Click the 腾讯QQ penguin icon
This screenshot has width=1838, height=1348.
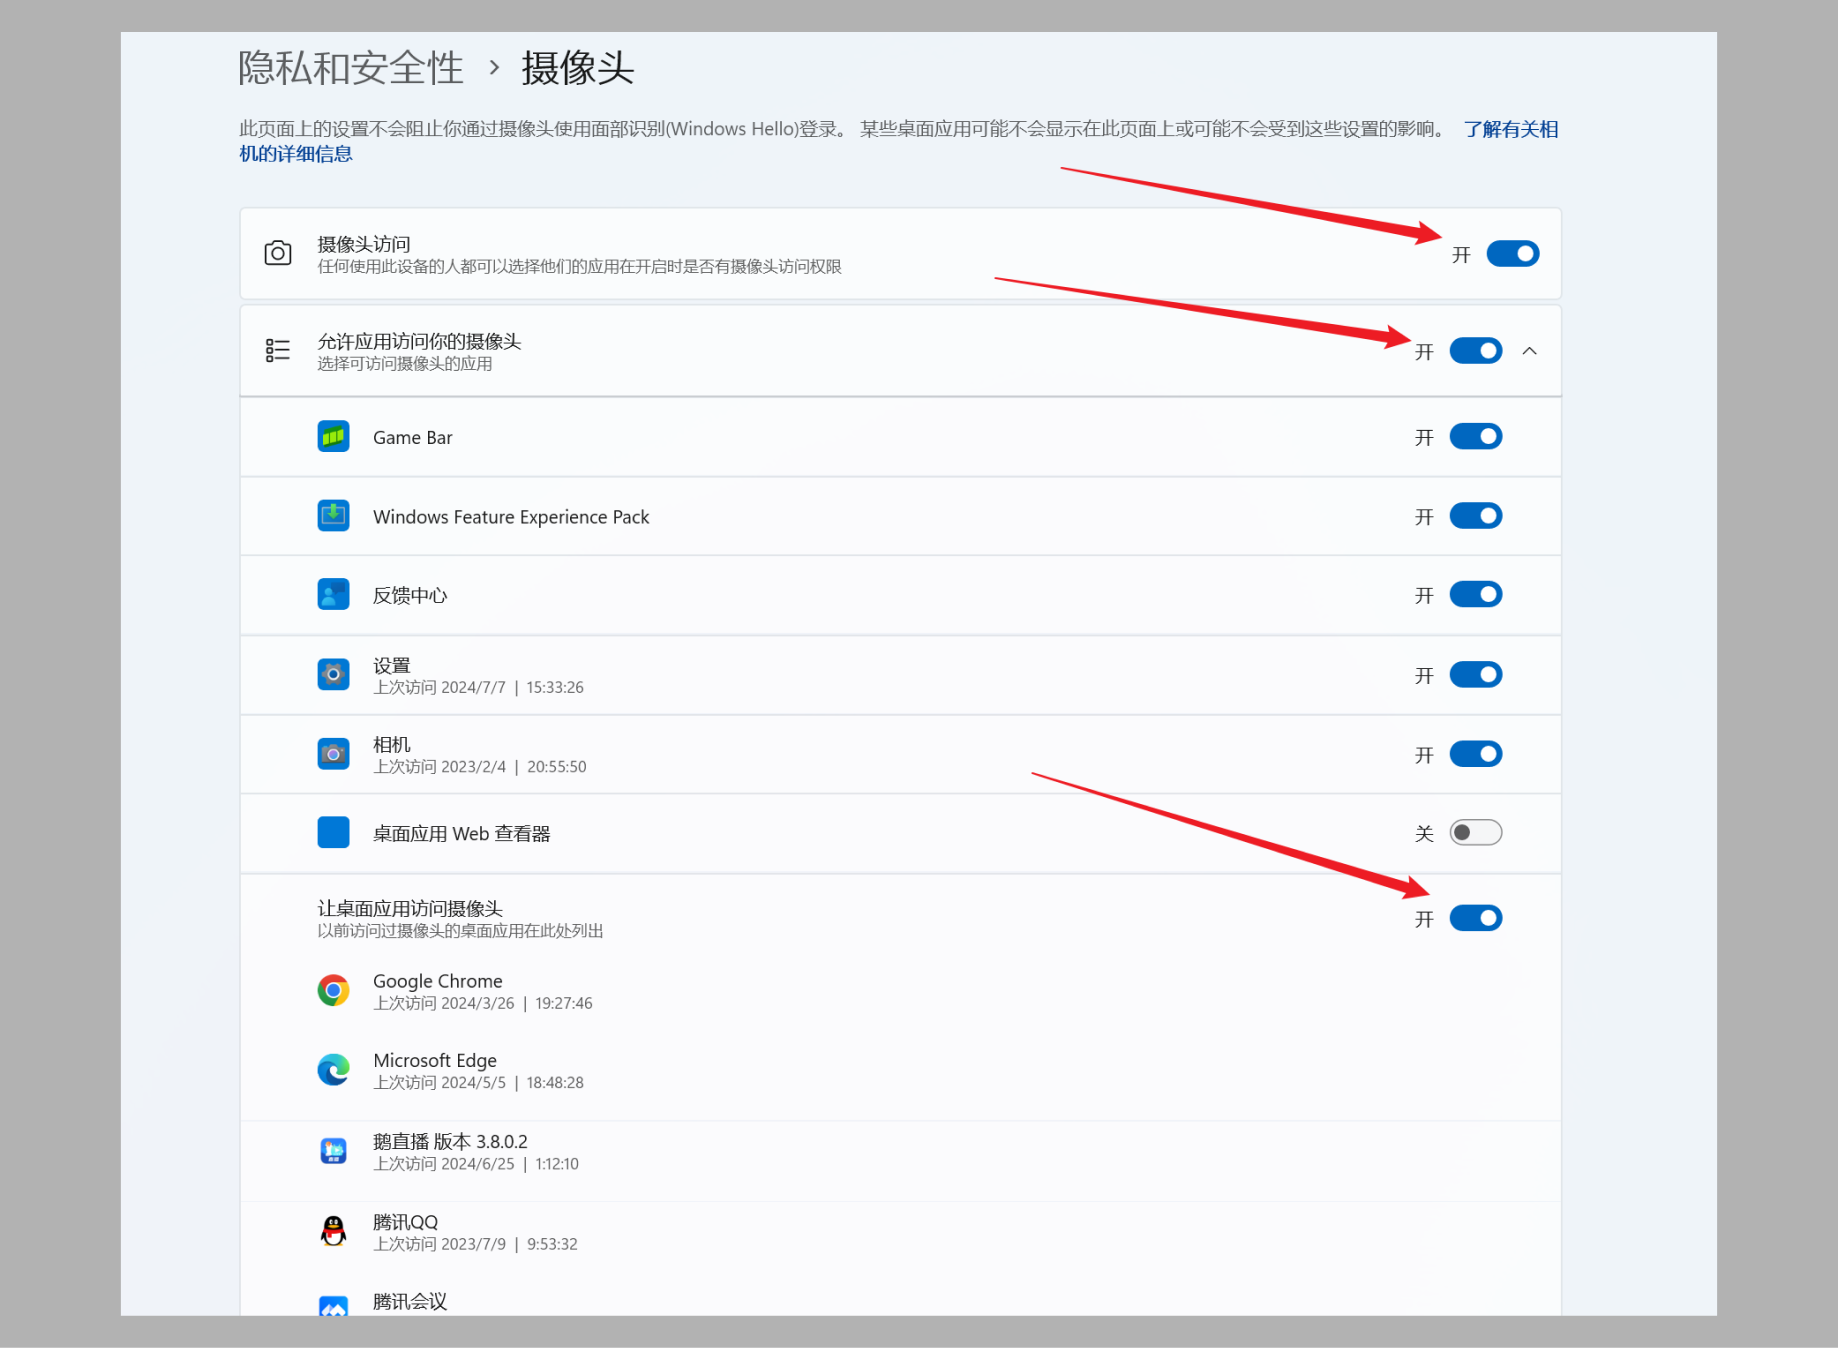(x=333, y=1231)
